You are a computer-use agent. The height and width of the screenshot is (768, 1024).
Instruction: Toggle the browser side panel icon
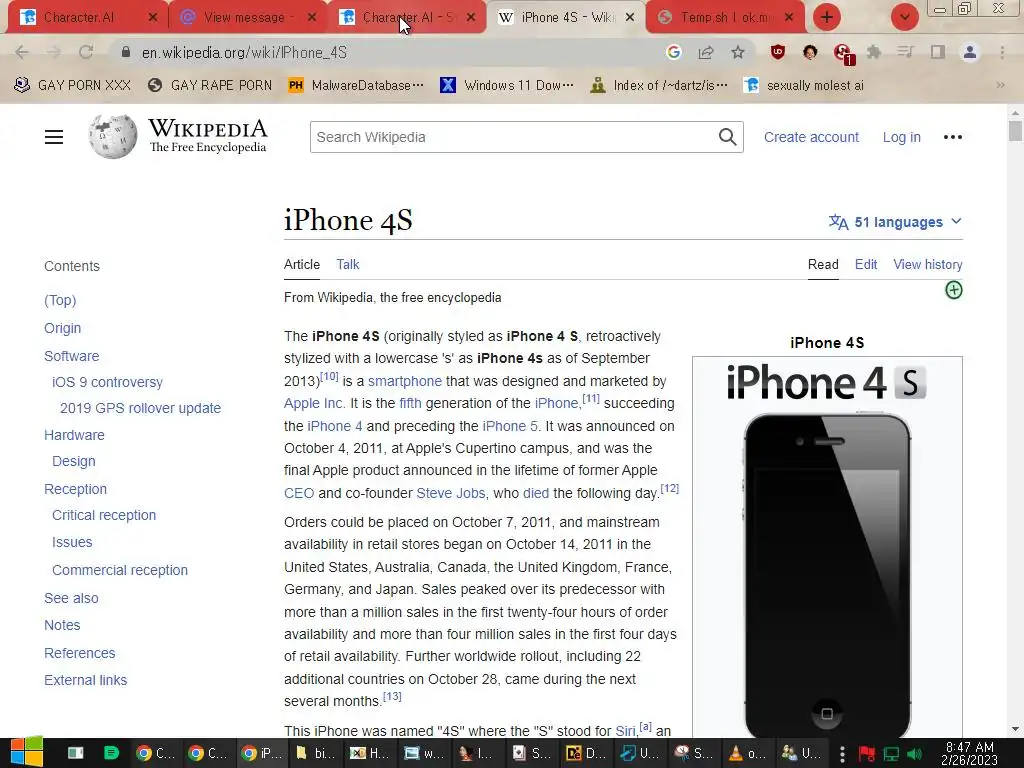coord(938,52)
